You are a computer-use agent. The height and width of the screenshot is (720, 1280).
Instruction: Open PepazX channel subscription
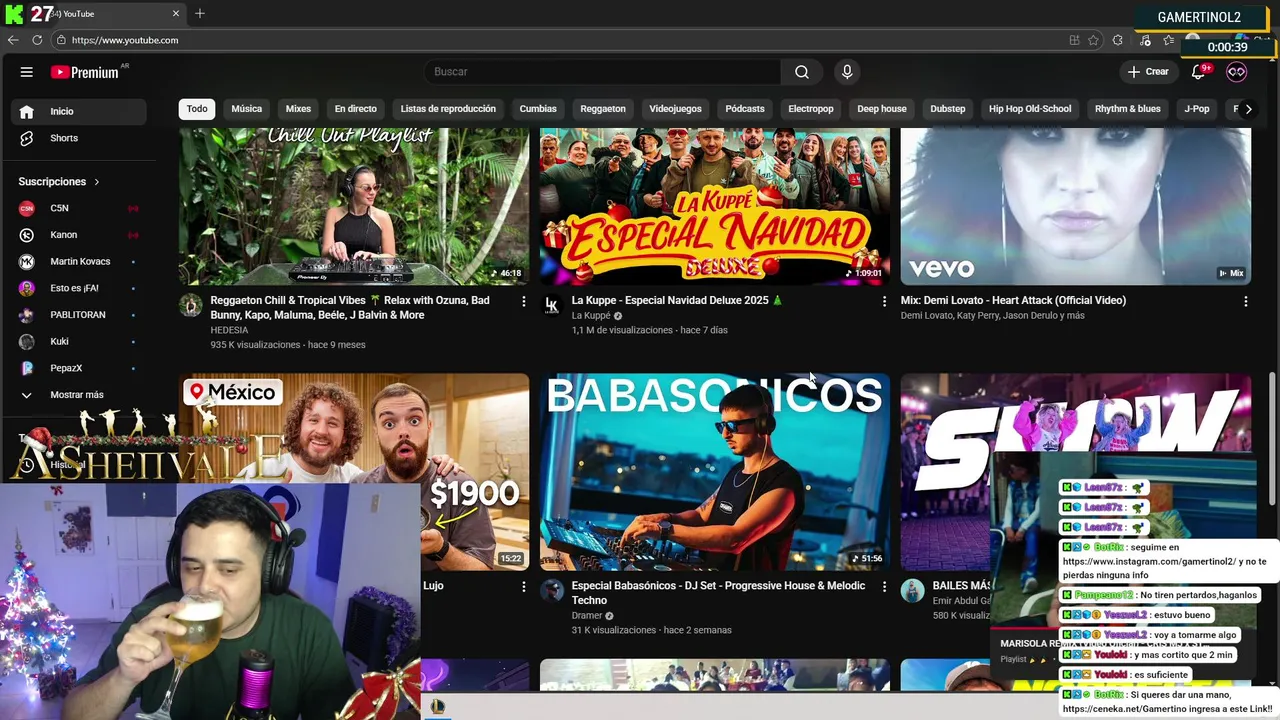tap(78, 368)
